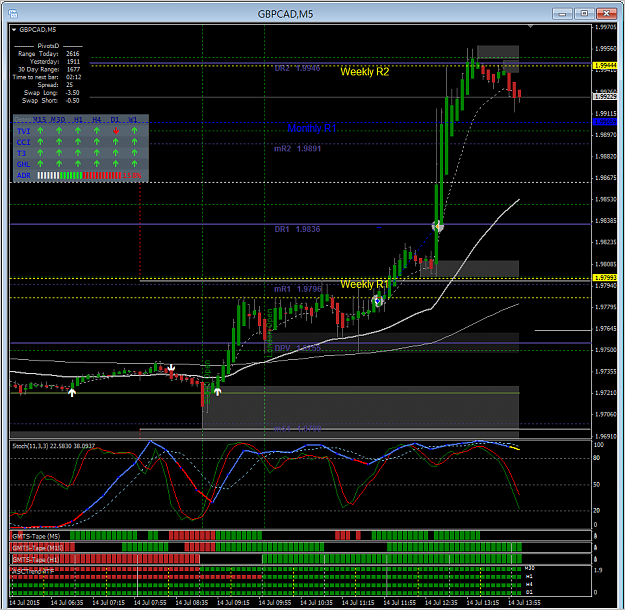The image size is (625, 610).
Task: Click the CCI W1 green up arrow
Action: pos(134,142)
